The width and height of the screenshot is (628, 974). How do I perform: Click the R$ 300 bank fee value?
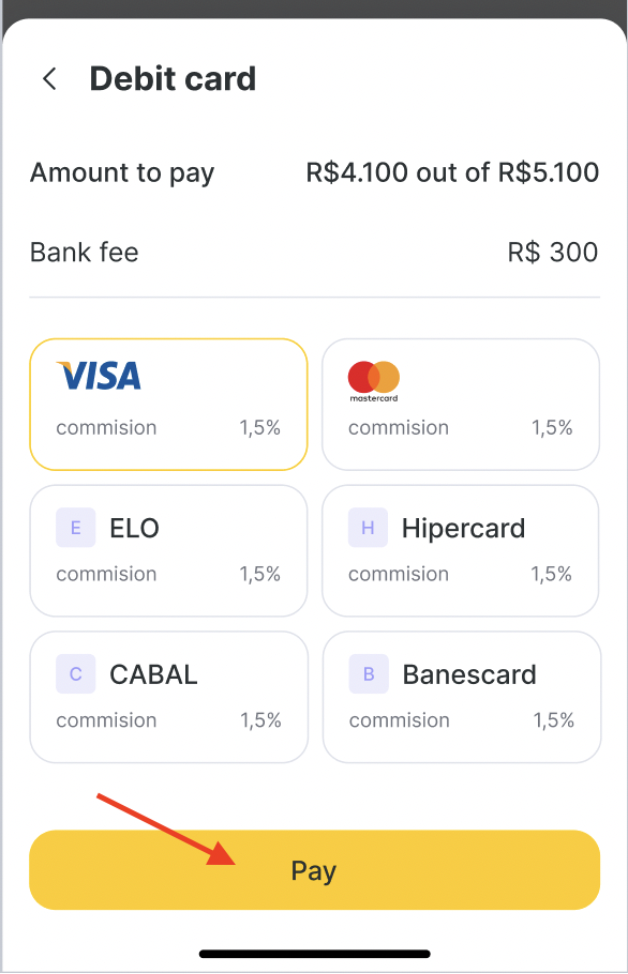click(x=553, y=252)
